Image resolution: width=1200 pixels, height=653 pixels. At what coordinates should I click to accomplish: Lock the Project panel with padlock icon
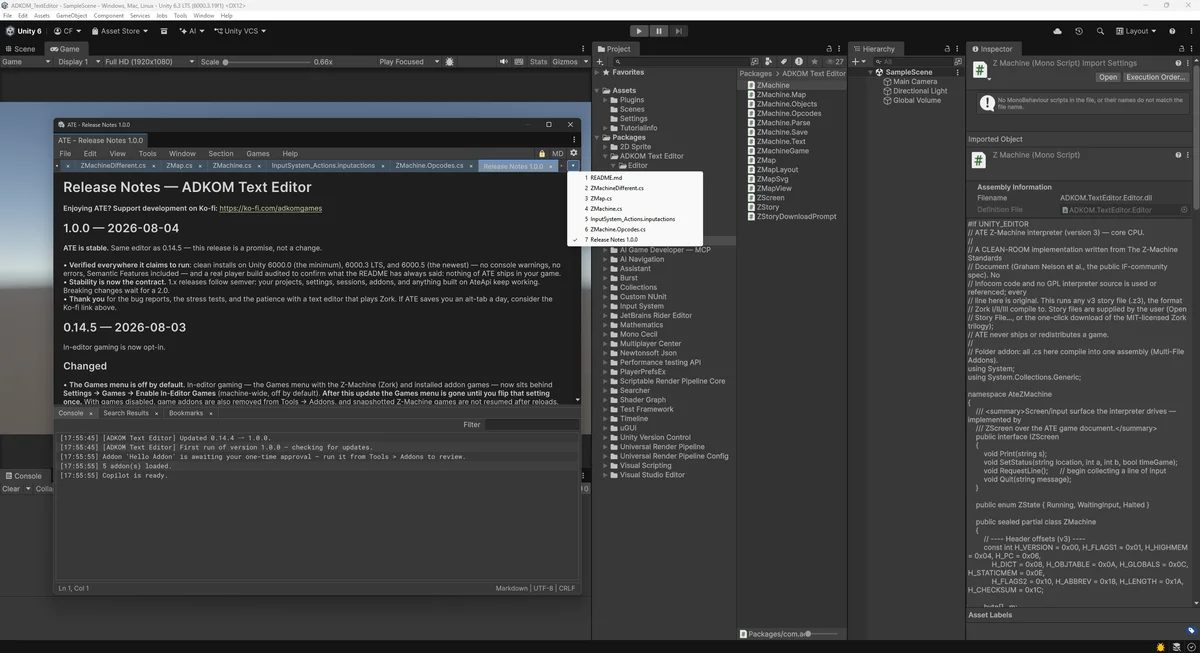coord(828,49)
